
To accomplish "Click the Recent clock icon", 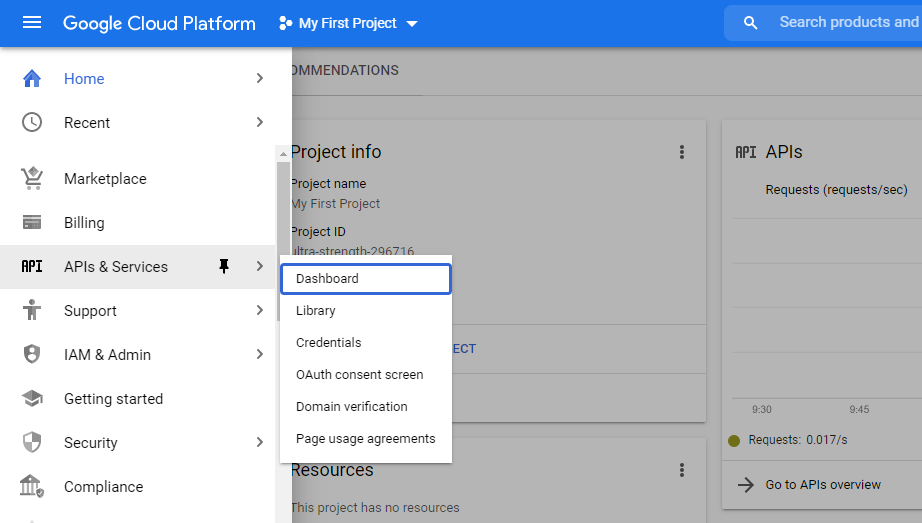I will click(x=32, y=122).
